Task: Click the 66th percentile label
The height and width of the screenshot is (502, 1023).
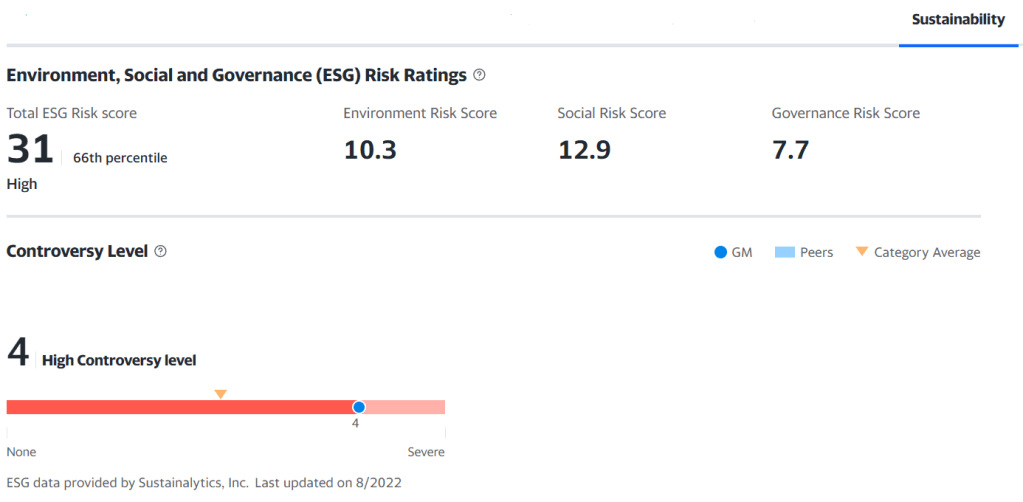Action: [x=120, y=157]
